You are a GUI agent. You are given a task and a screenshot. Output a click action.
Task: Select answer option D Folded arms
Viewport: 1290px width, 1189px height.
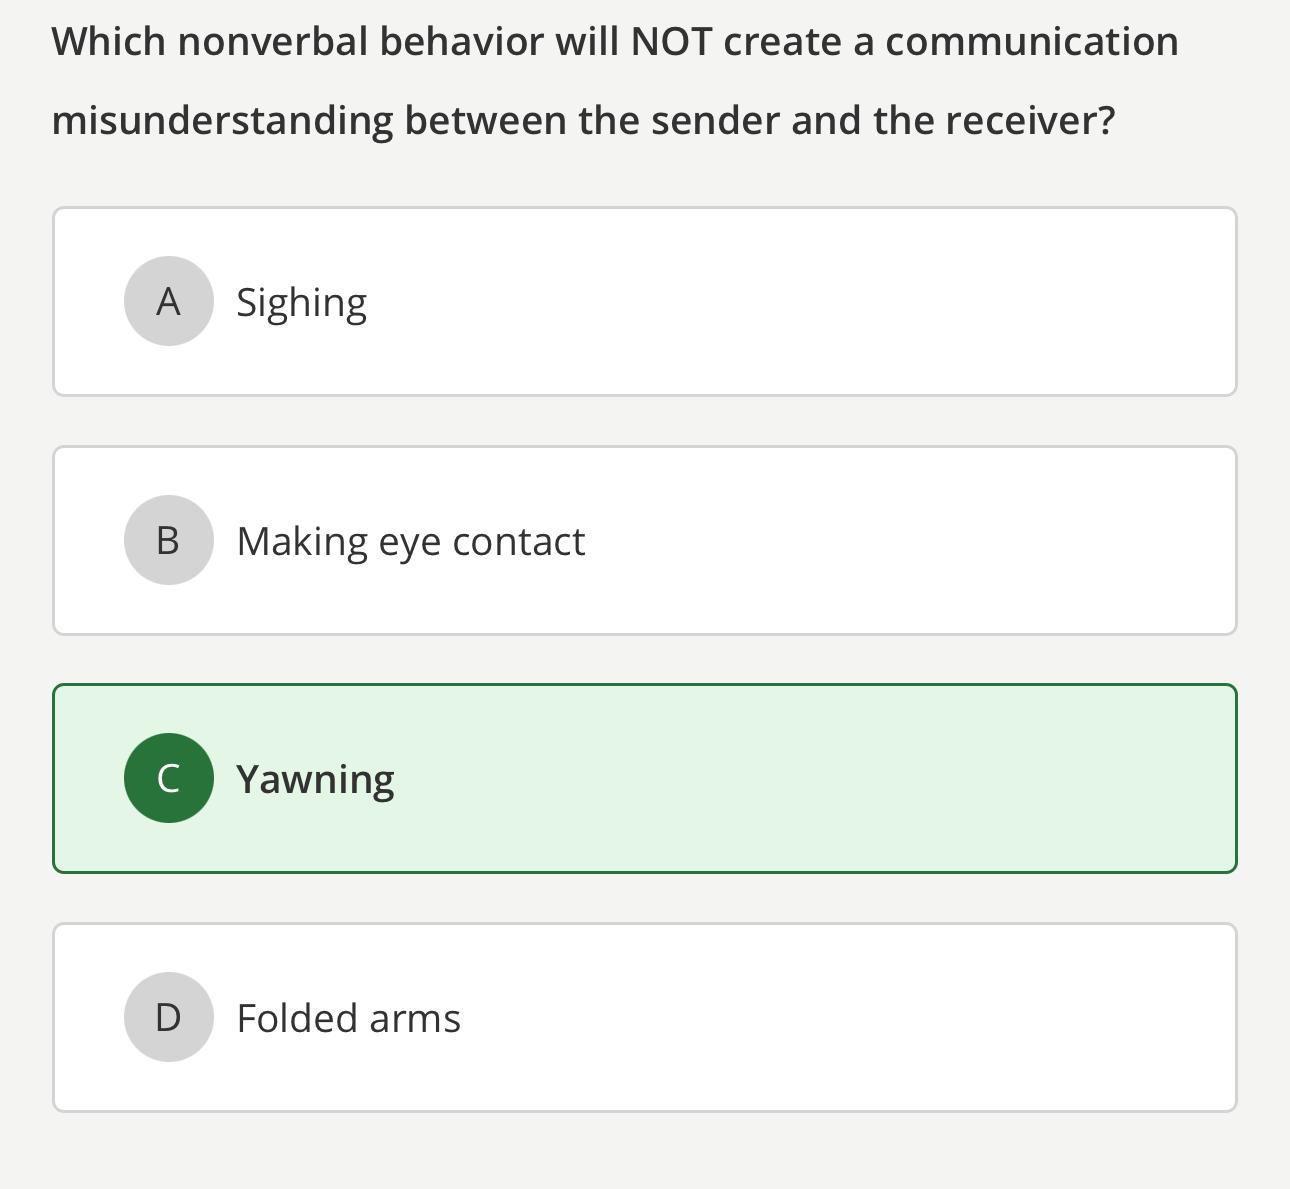tap(645, 1017)
